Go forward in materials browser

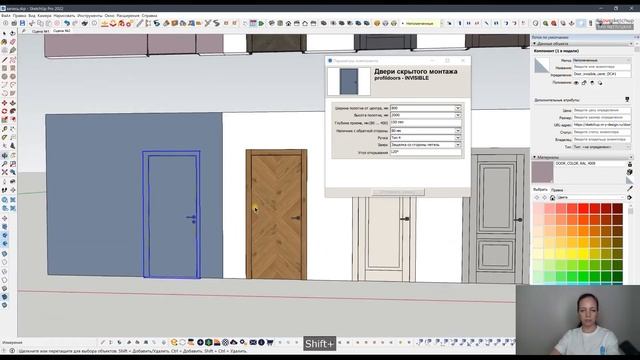(544, 198)
